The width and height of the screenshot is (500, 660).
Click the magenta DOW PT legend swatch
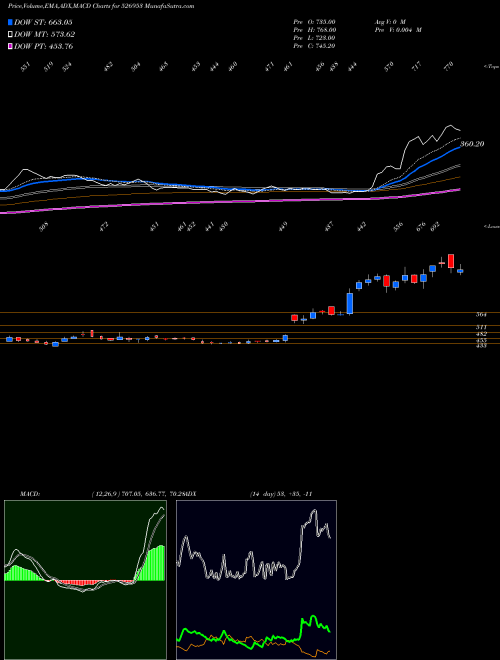coord(10,46)
